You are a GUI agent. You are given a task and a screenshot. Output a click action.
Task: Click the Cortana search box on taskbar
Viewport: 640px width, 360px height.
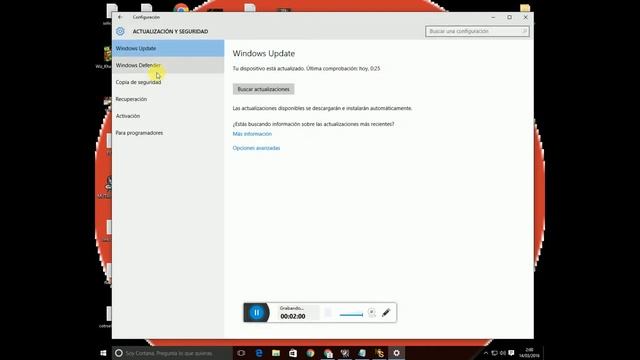click(x=172, y=353)
